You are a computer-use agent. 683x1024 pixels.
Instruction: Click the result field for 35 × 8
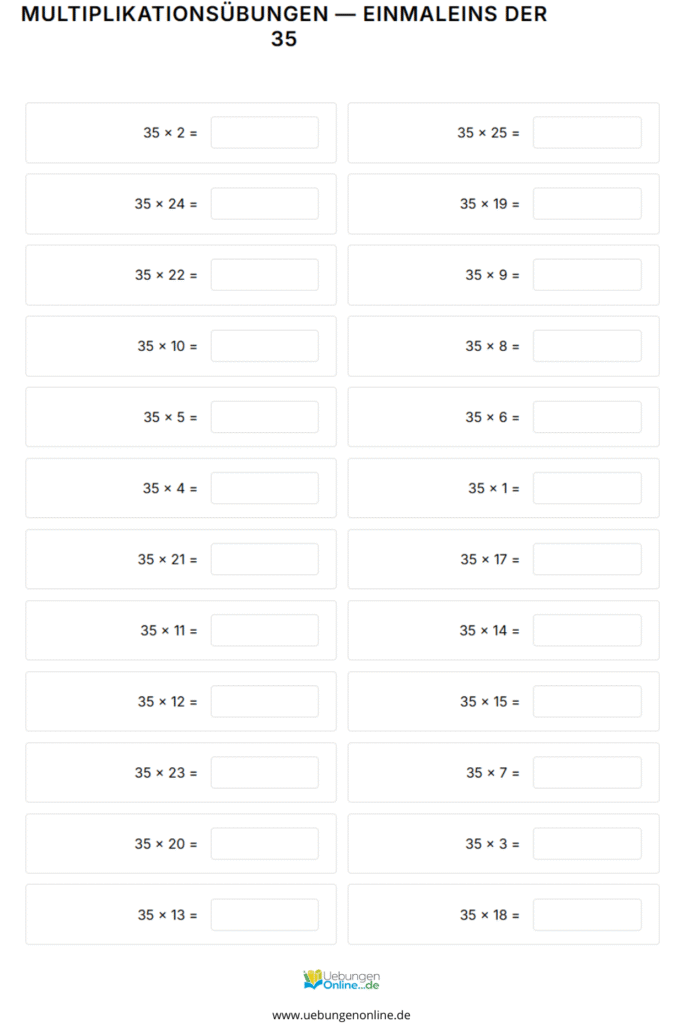point(586,346)
